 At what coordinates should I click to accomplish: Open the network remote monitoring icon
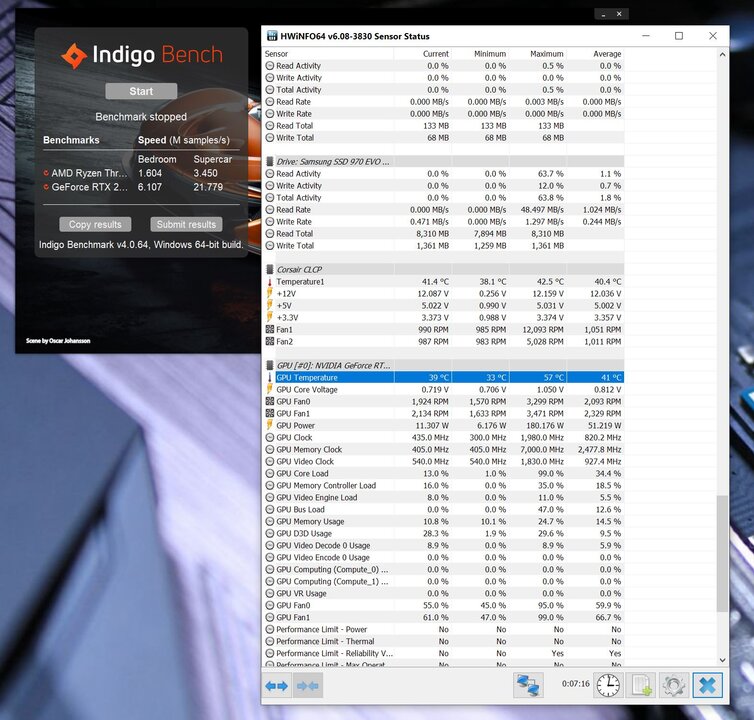tap(528, 685)
